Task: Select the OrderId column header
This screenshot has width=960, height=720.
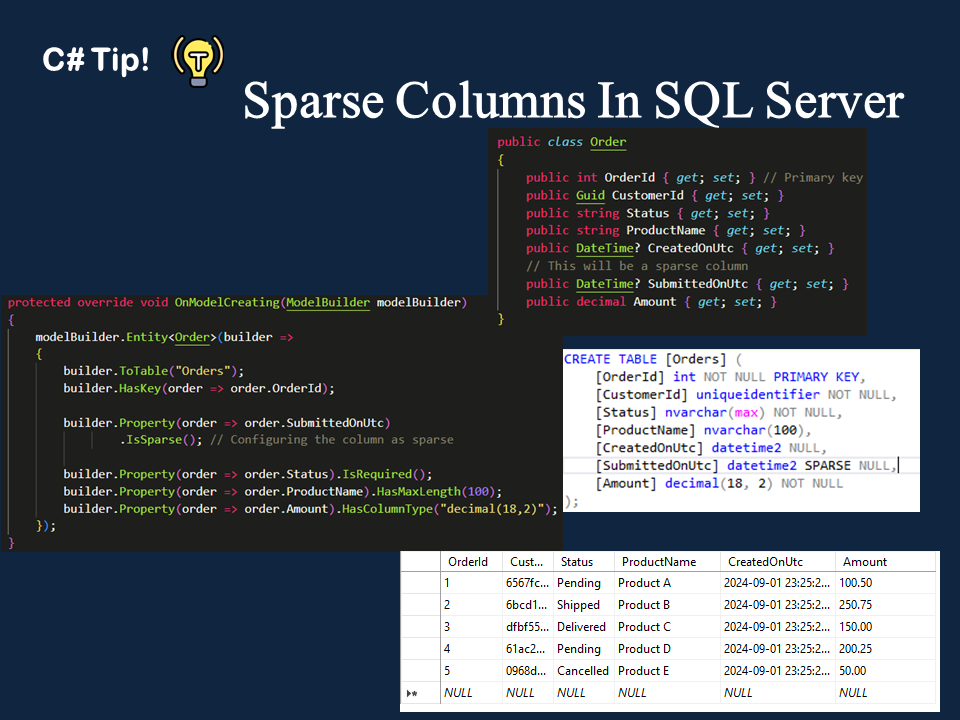Action: 468,562
